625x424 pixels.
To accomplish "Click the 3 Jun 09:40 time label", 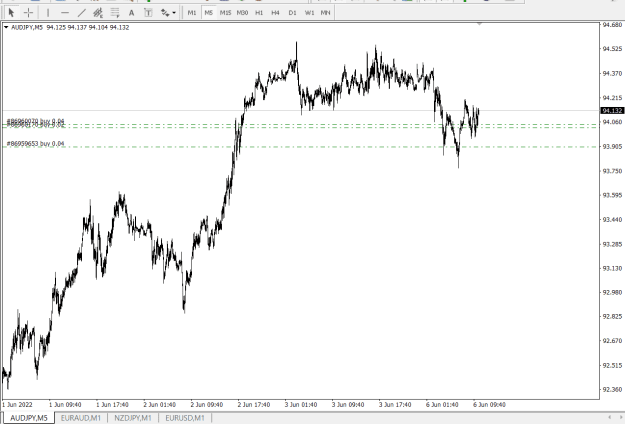I will click(348, 404).
